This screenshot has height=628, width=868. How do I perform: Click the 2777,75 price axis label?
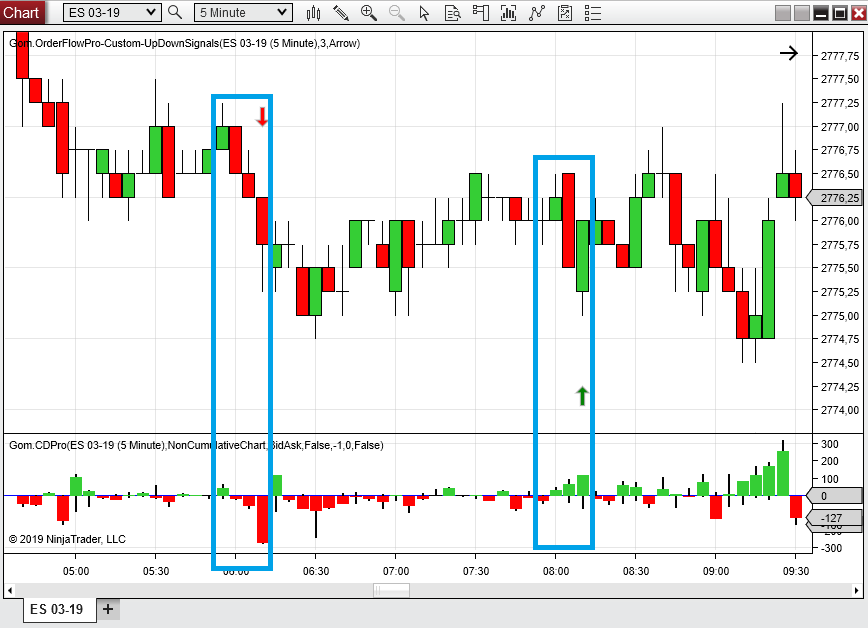840,56
